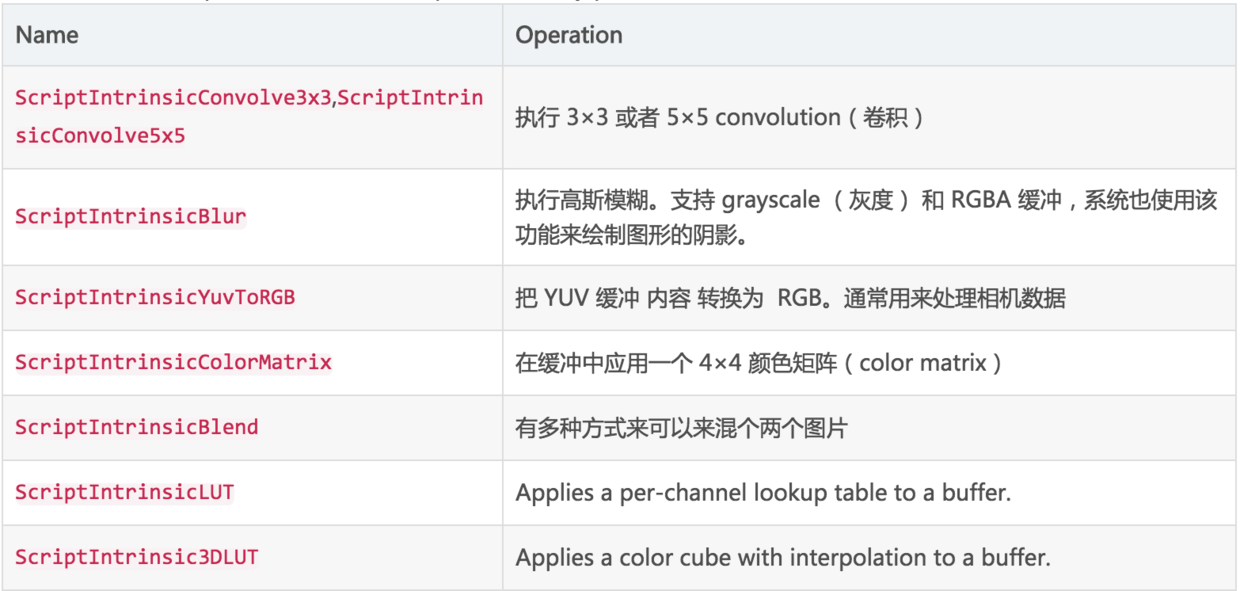Image resolution: width=1240 pixels, height=591 pixels.
Task: Click the Blend operation description text
Action: click(681, 428)
